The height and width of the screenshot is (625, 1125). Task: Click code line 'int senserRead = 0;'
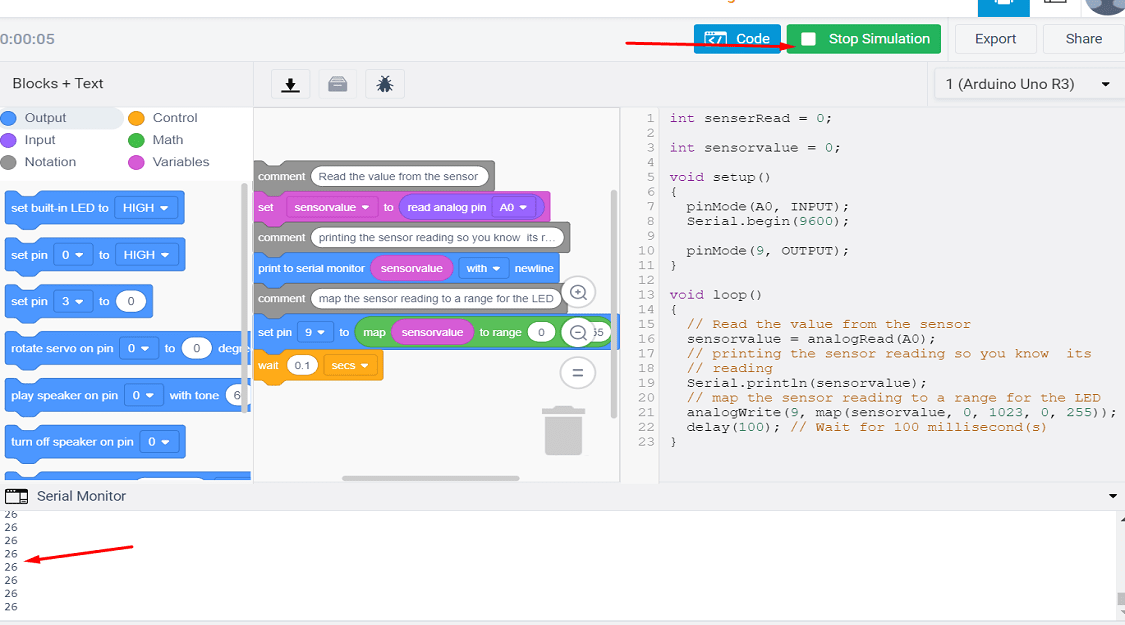coord(750,118)
